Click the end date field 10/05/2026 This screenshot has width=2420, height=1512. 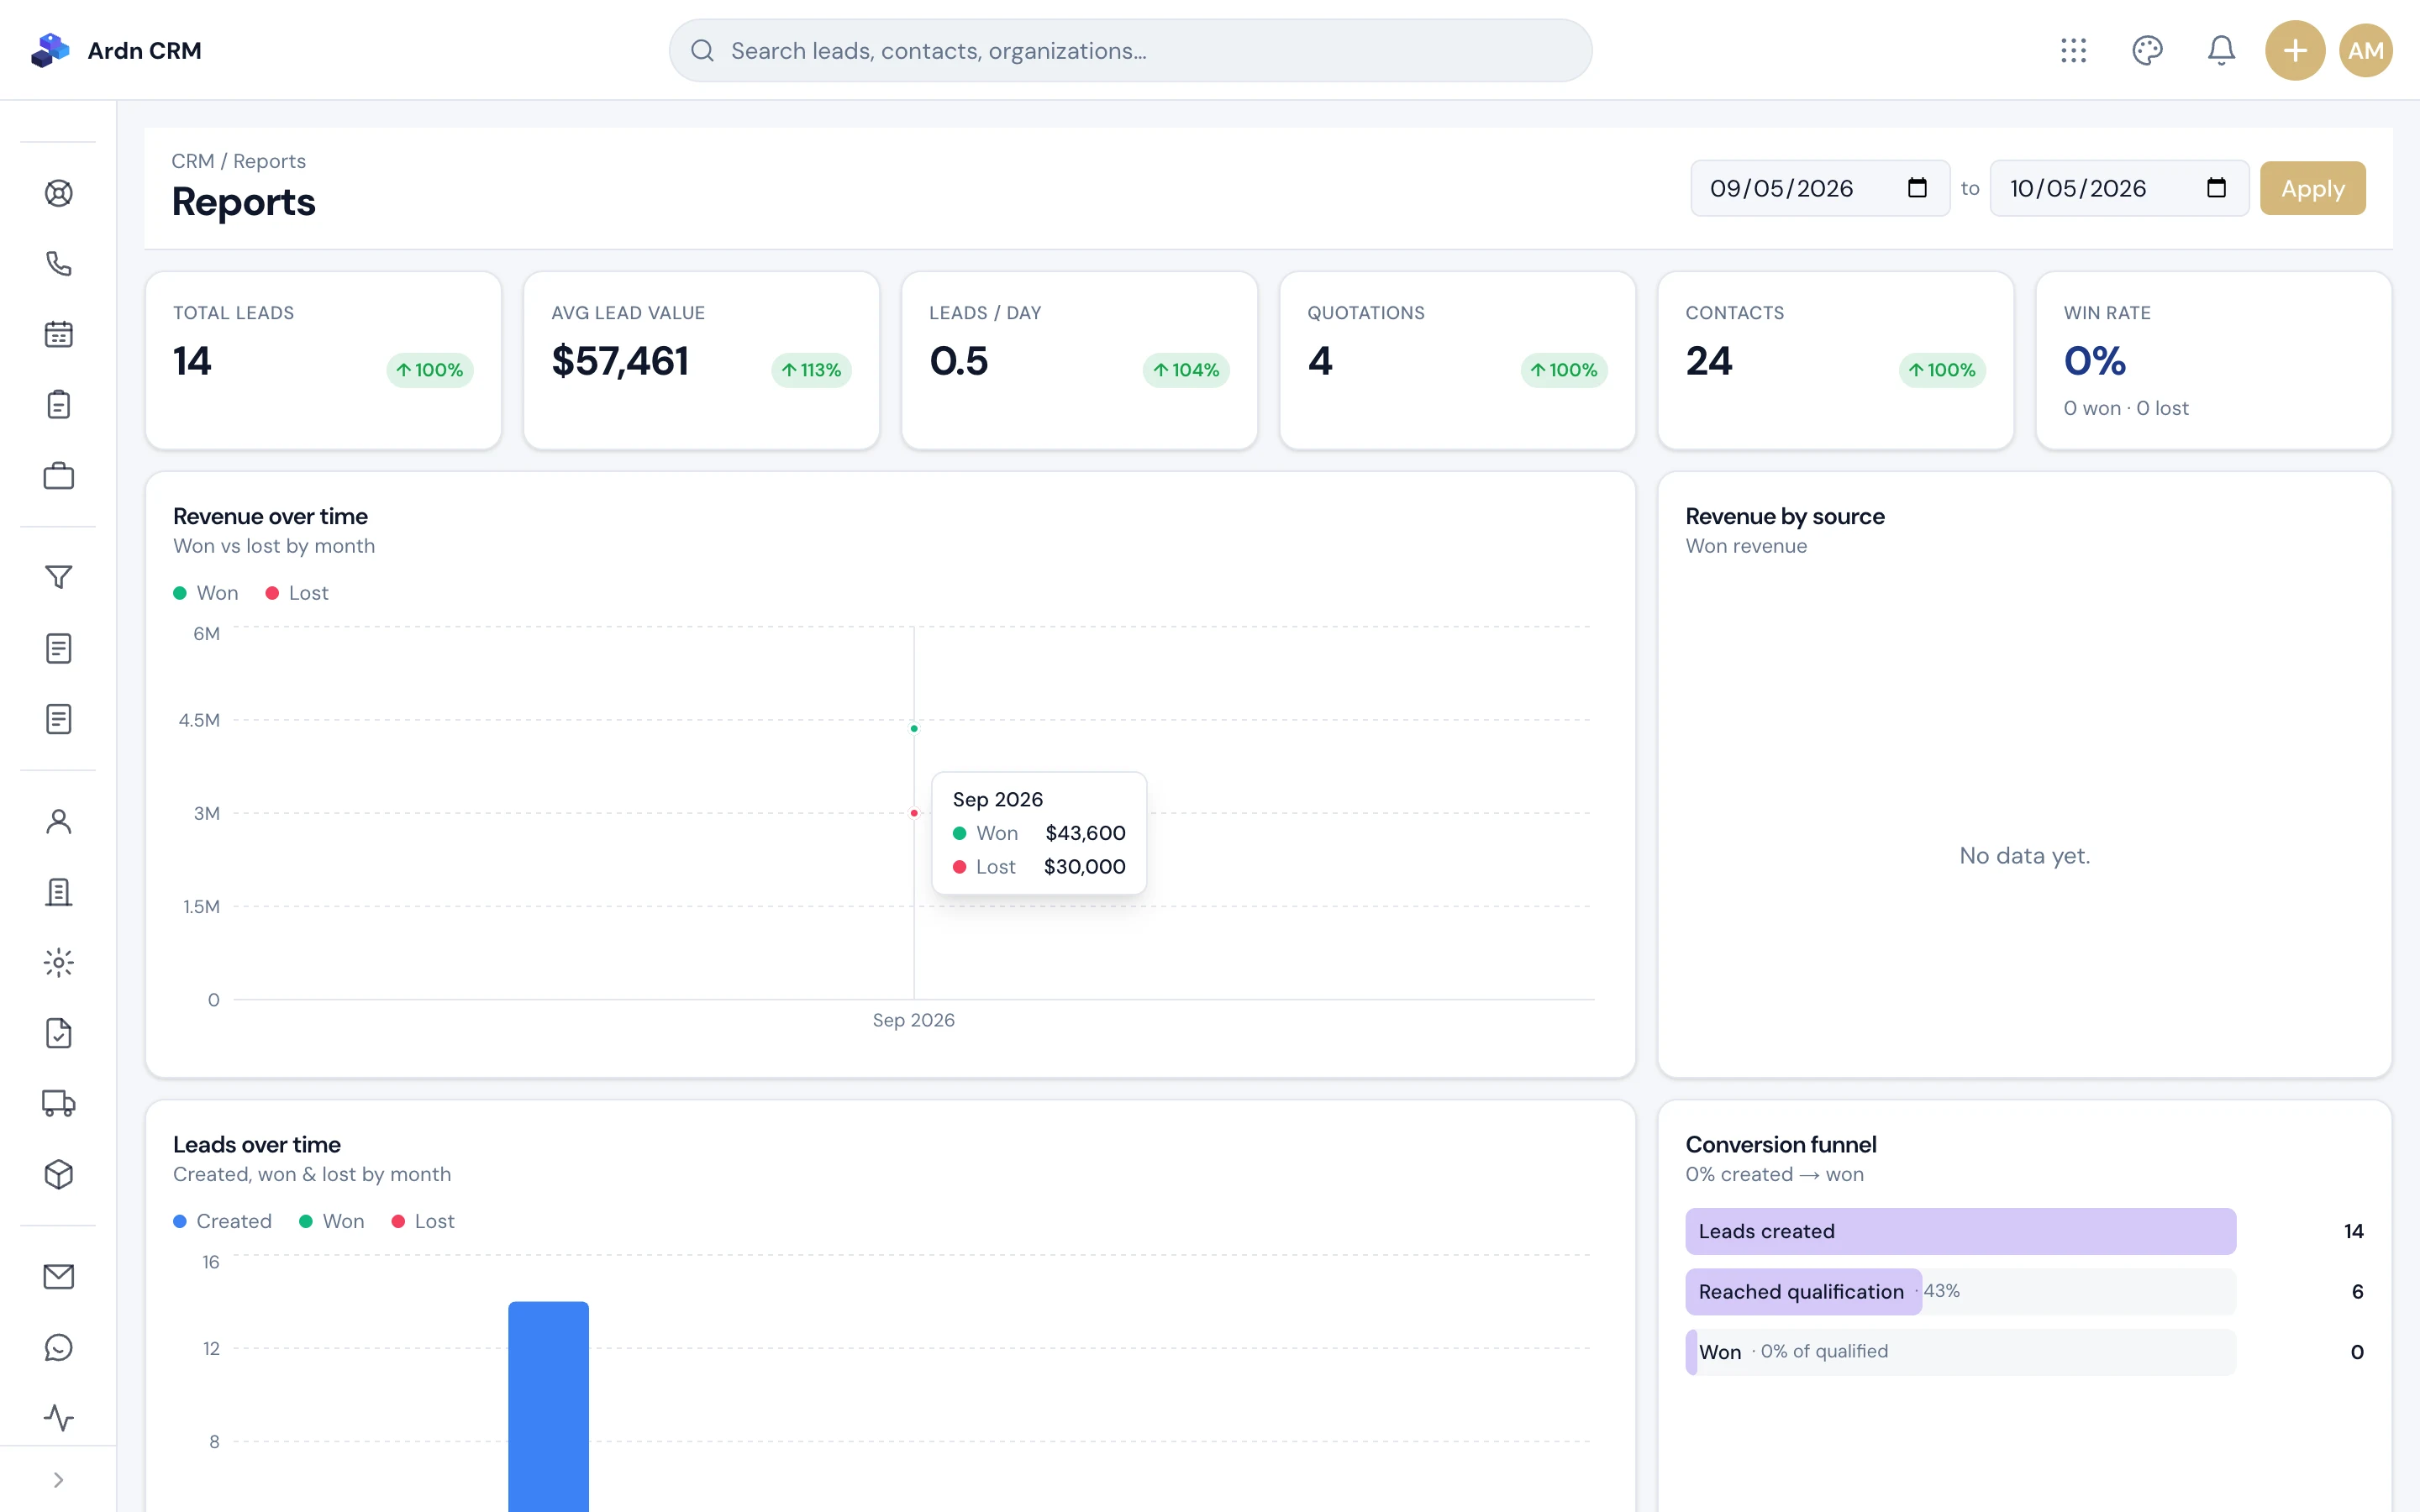coord(2119,188)
